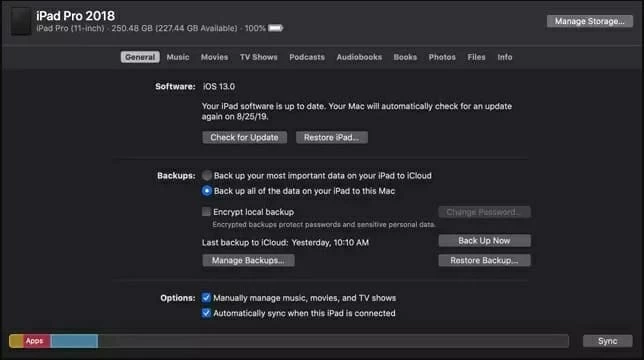Enable Encrypt local backup checkbox
This screenshot has height=360, width=644.
pyautogui.click(x=206, y=212)
